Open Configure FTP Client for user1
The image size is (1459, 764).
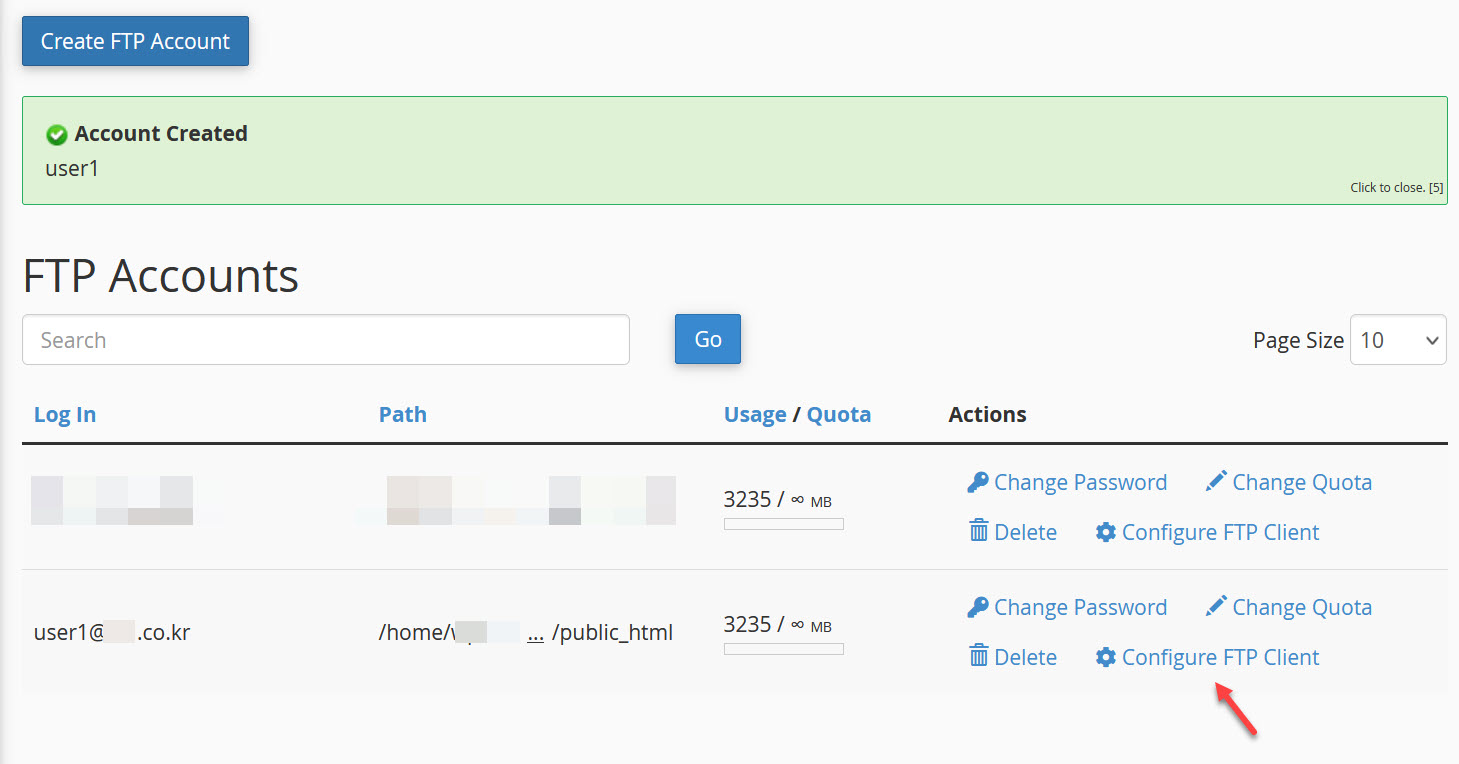[x=1220, y=656]
